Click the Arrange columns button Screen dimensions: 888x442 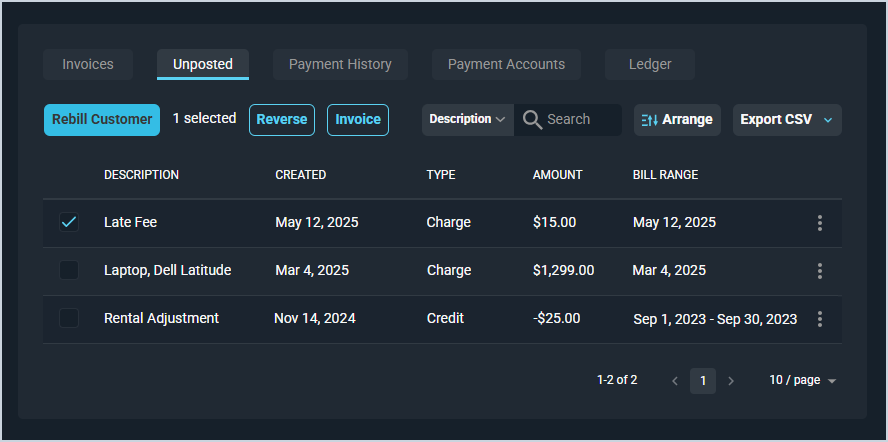677,120
